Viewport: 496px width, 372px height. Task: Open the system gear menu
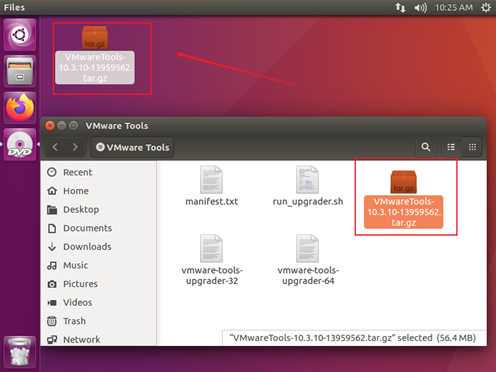point(486,7)
